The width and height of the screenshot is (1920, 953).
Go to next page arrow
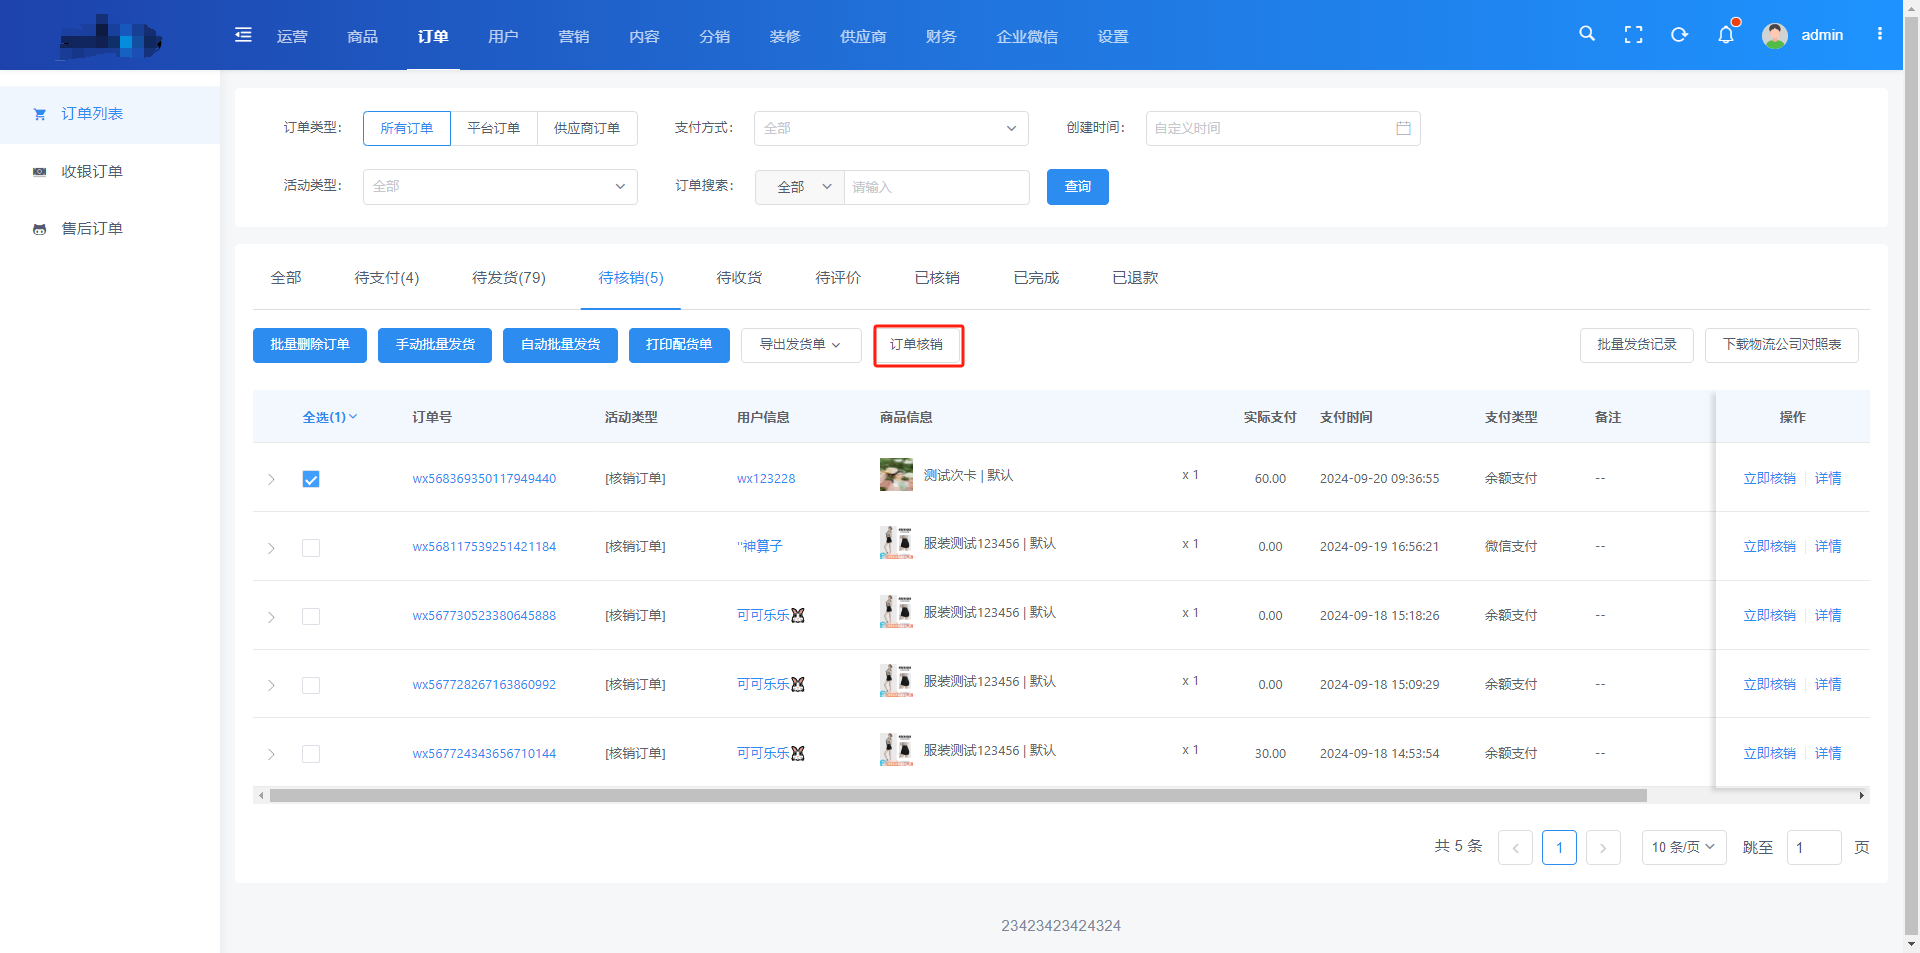tap(1603, 848)
